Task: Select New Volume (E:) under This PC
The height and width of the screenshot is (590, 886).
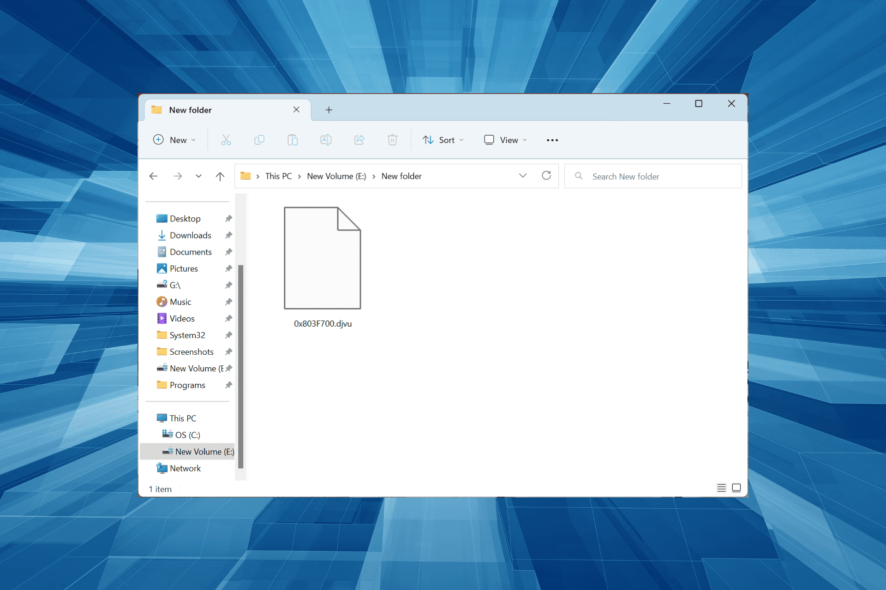Action: [187, 452]
